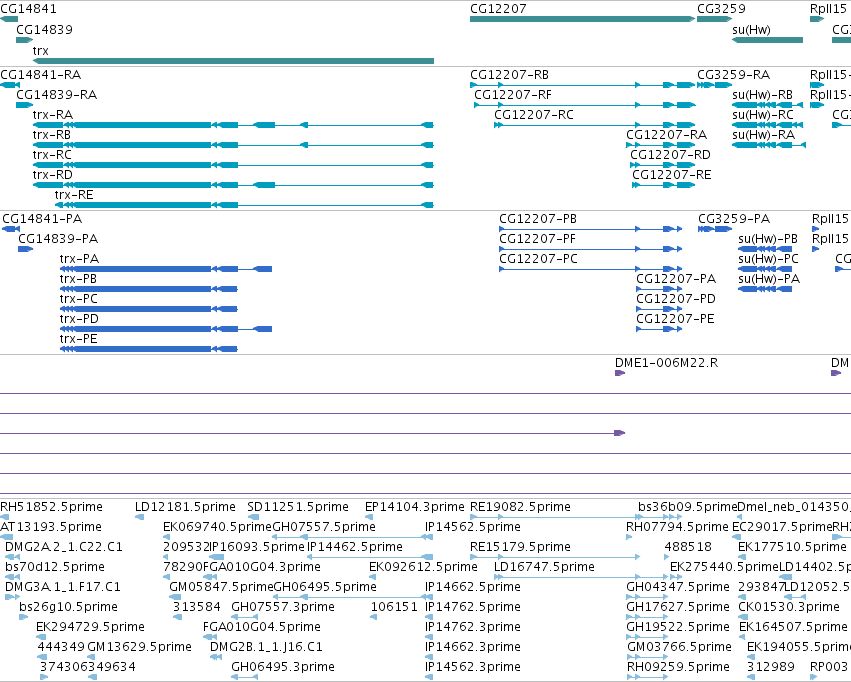Select the CG12207-PE protein label

click(x=675, y=319)
